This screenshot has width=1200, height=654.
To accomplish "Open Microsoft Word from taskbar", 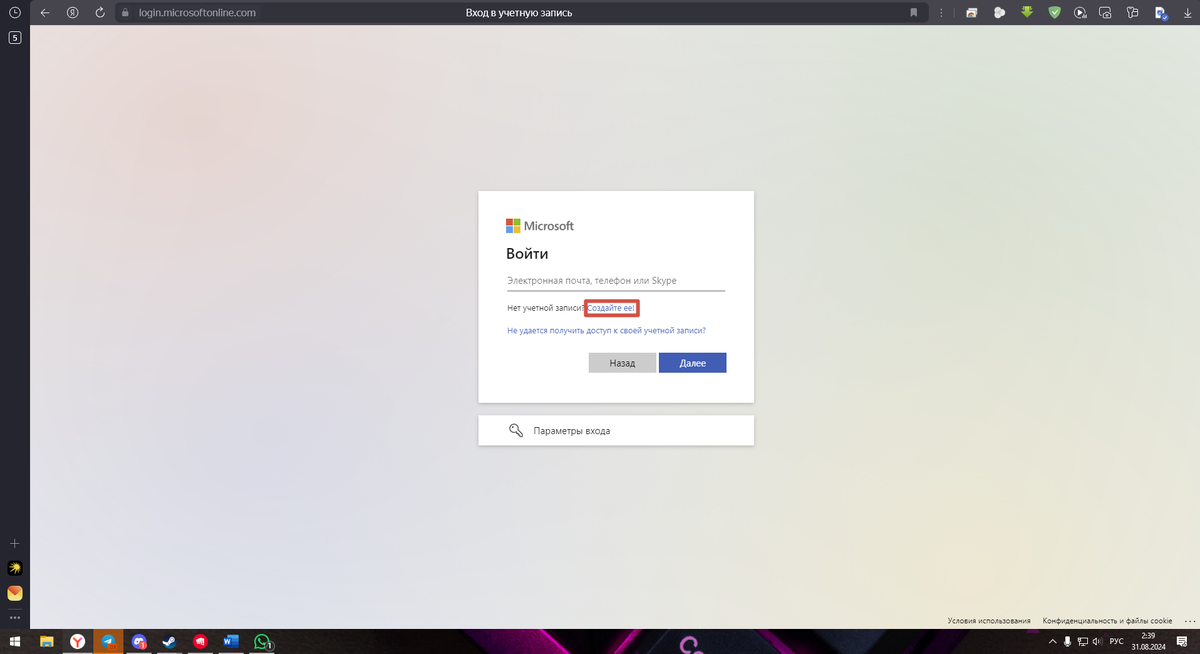I will pyautogui.click(x=231, y=641).
